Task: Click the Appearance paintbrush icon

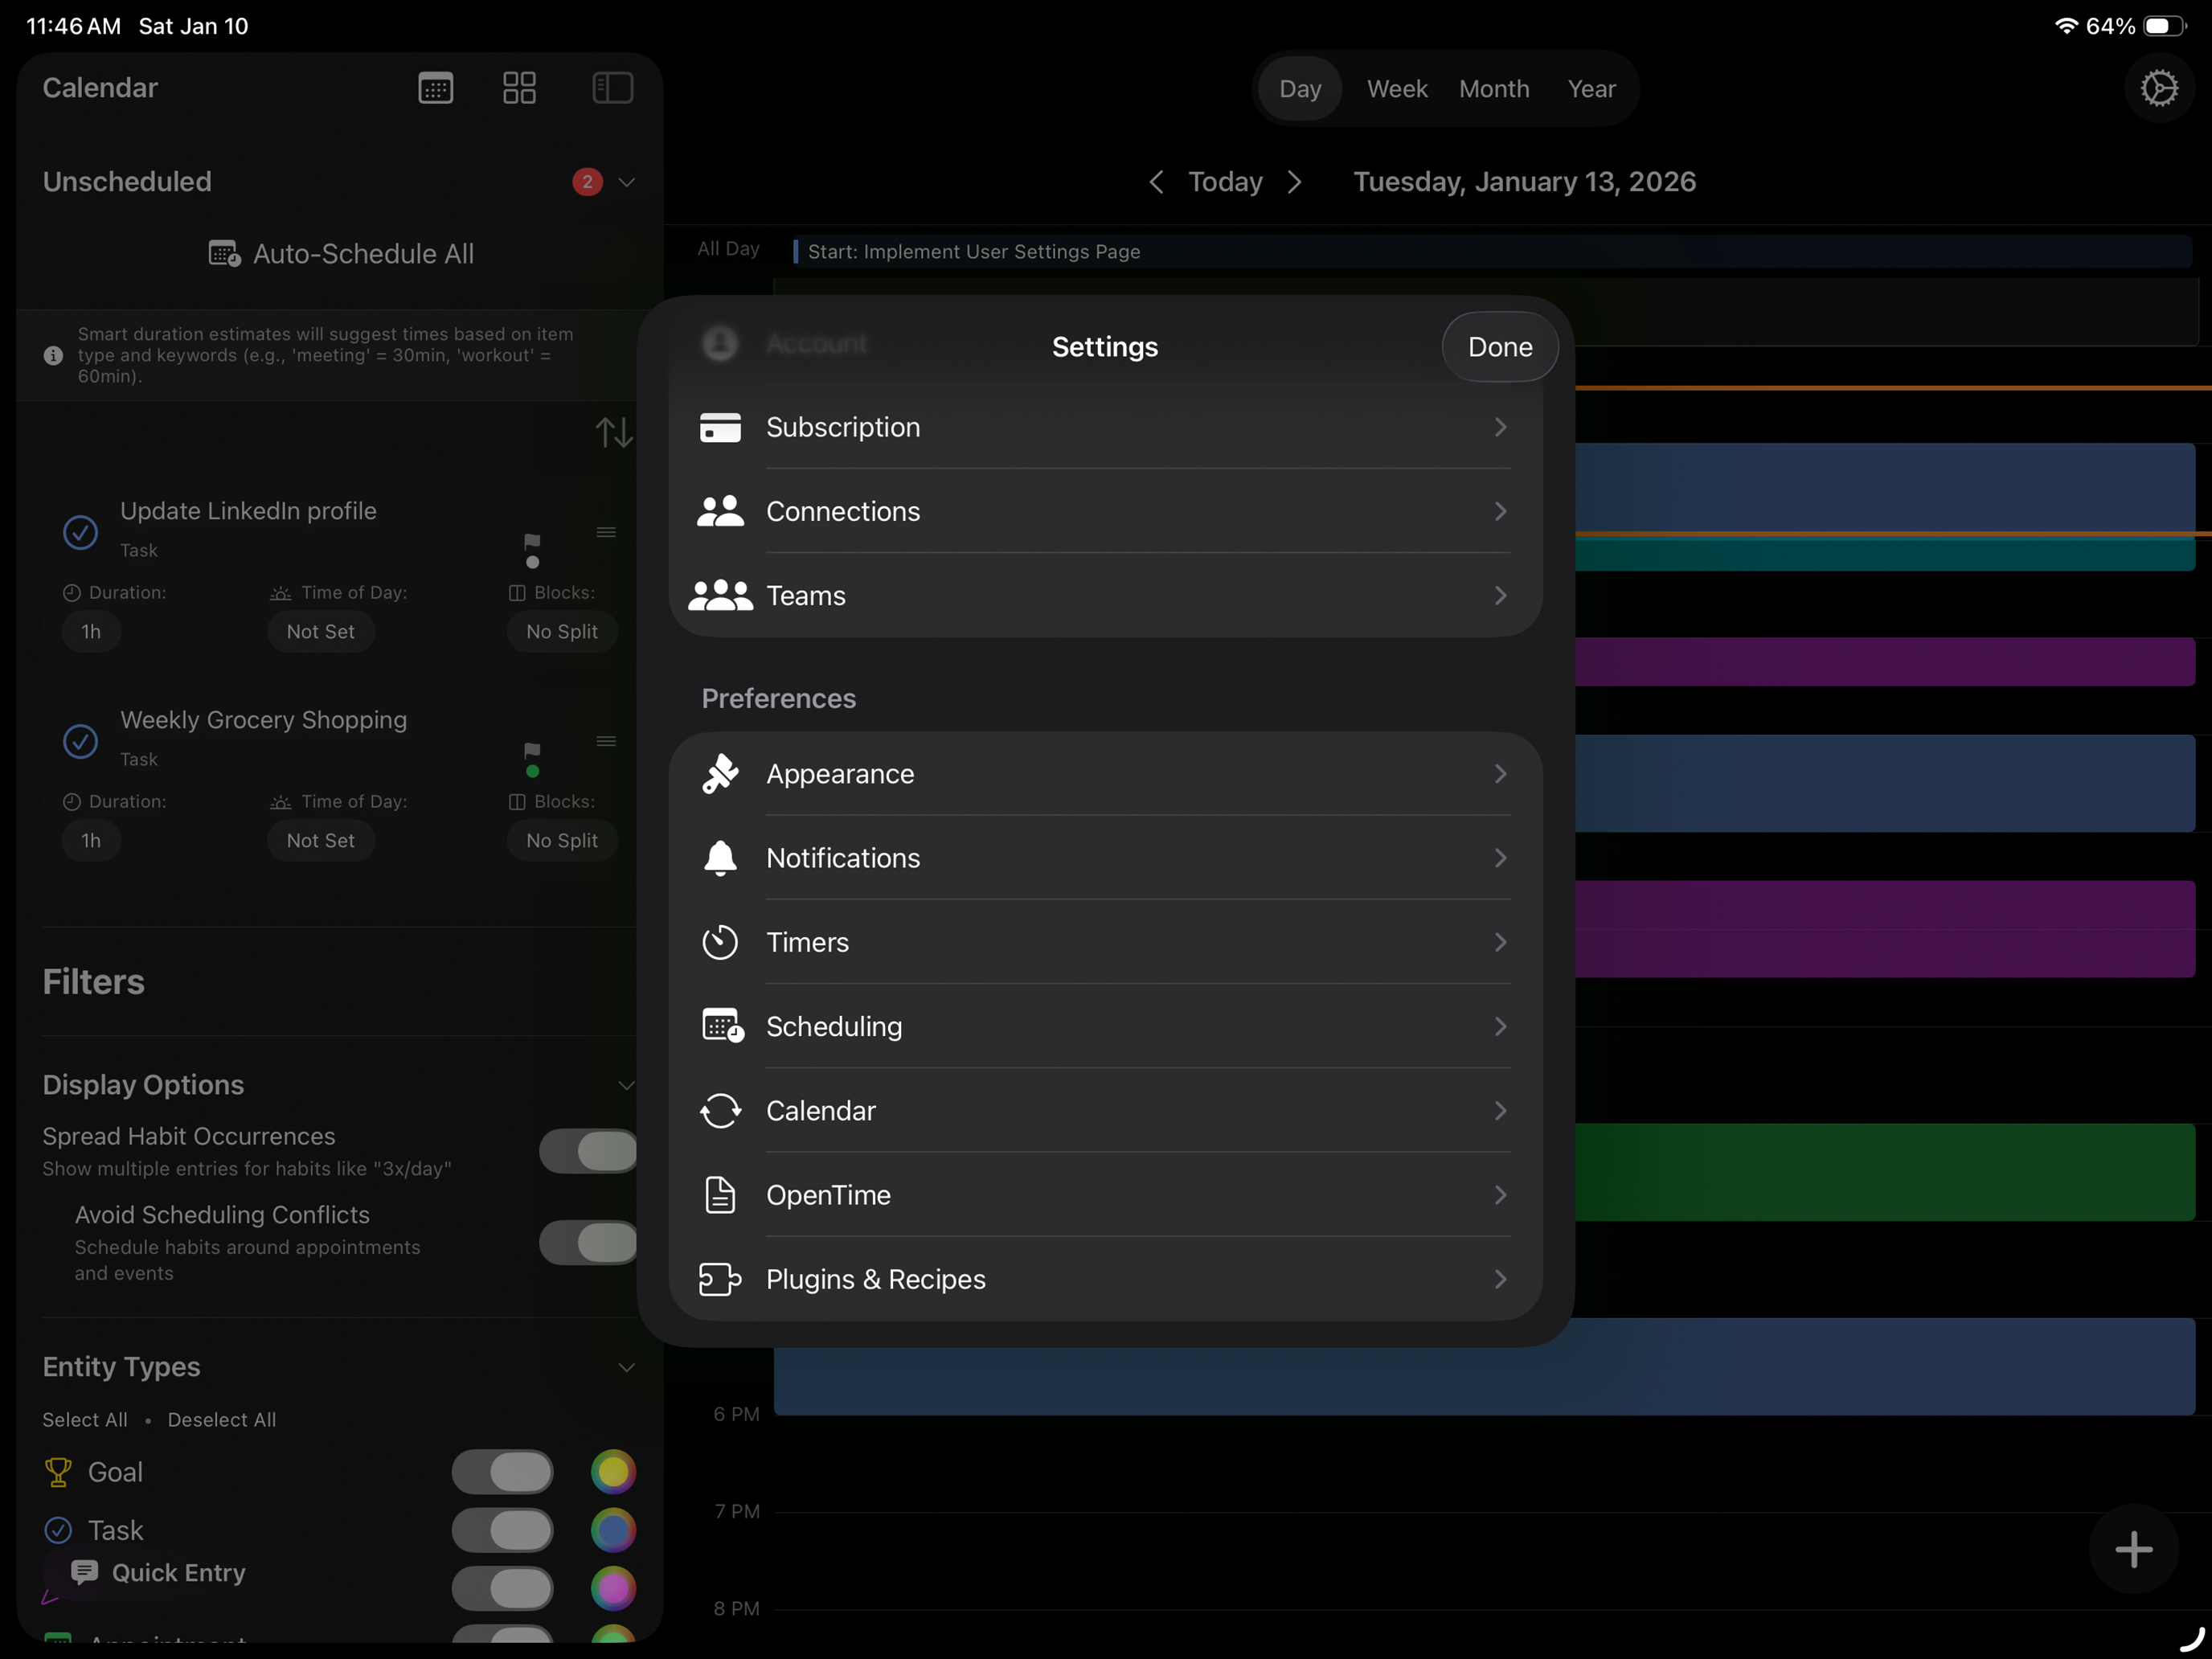Action: click(720, 774)
